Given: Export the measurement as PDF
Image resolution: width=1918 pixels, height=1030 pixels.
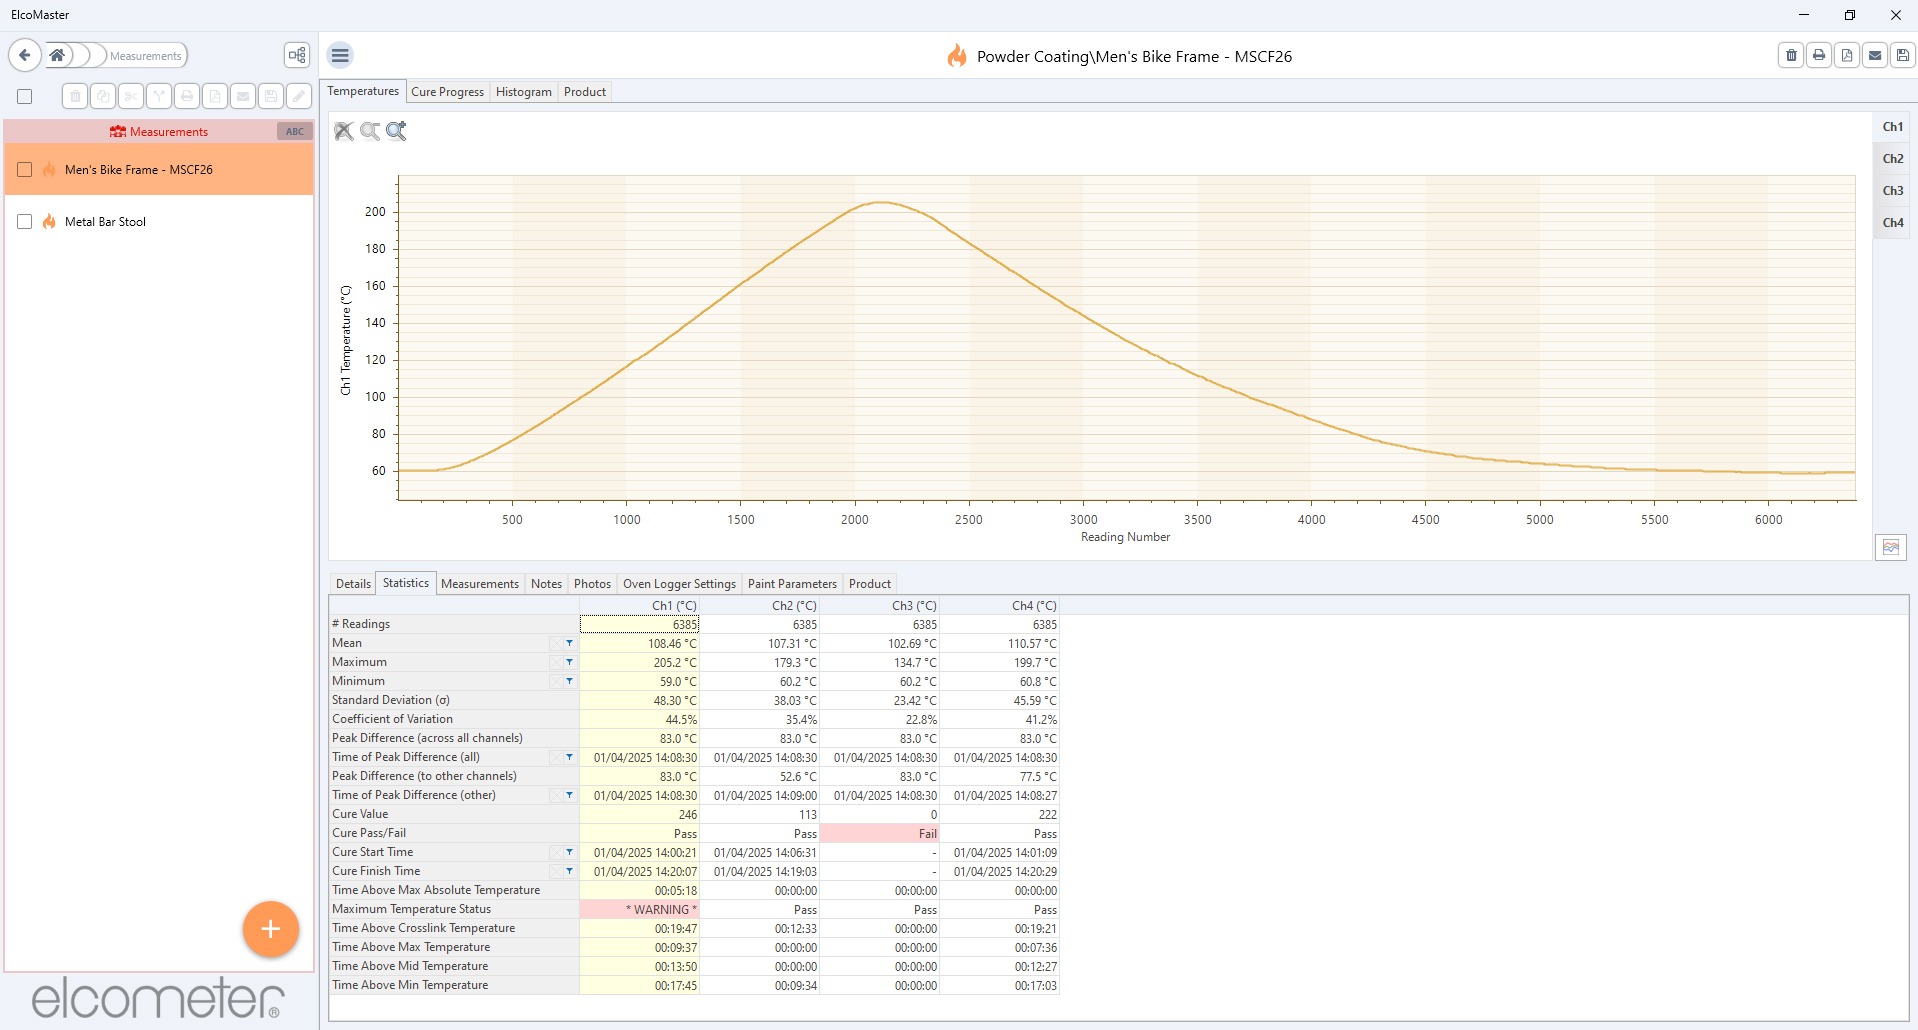Looking at the screenshot, I should click(1845, 56).
